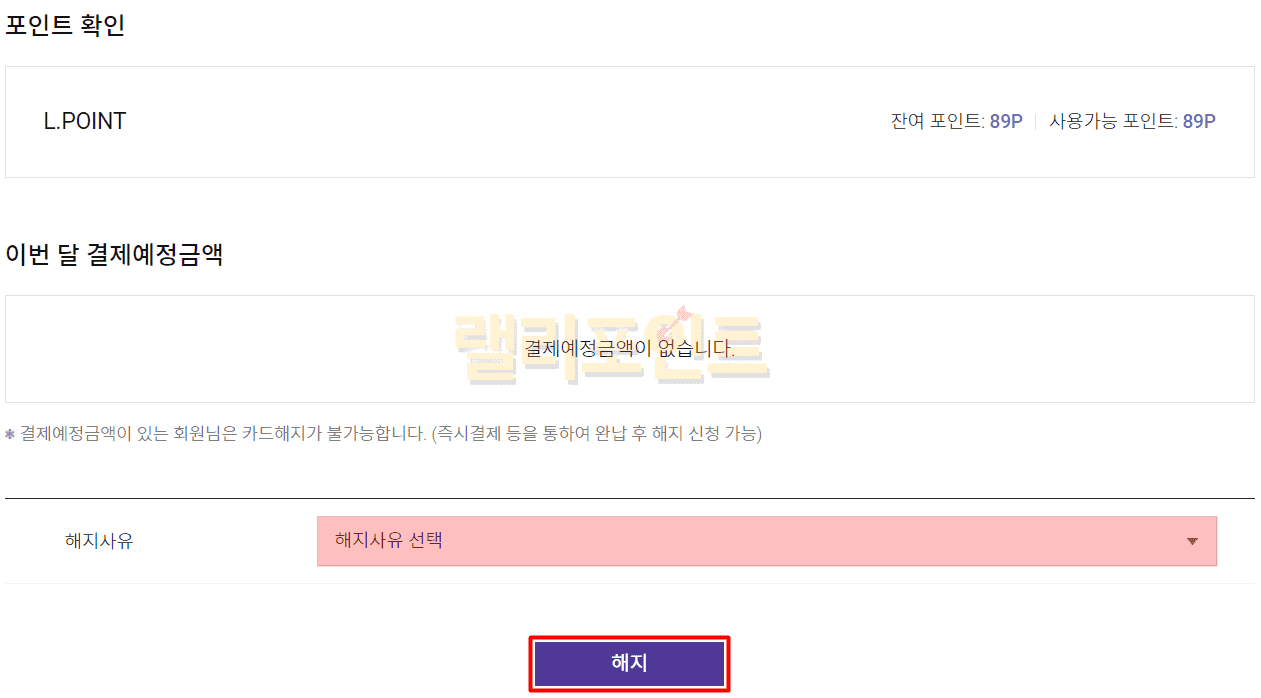Click the purple 해지 button
This screenshot has width=1261, height=698.
(629, 663)
